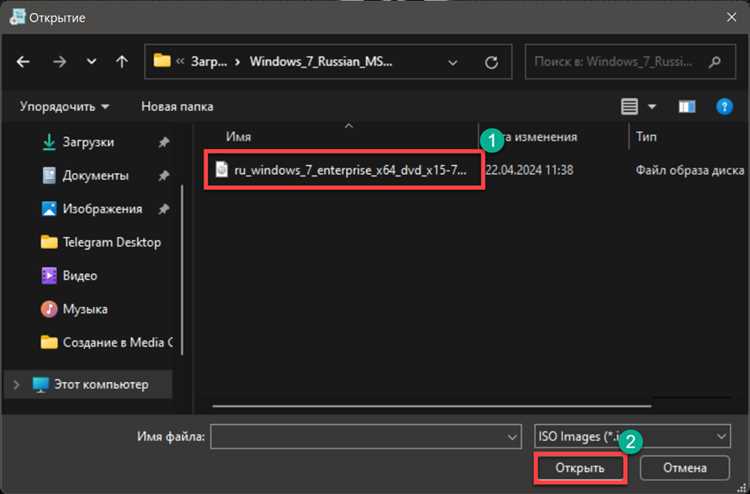Close the Открытие dialog
The width and height of the screenshot is (750, 494).
coord(731,18)
